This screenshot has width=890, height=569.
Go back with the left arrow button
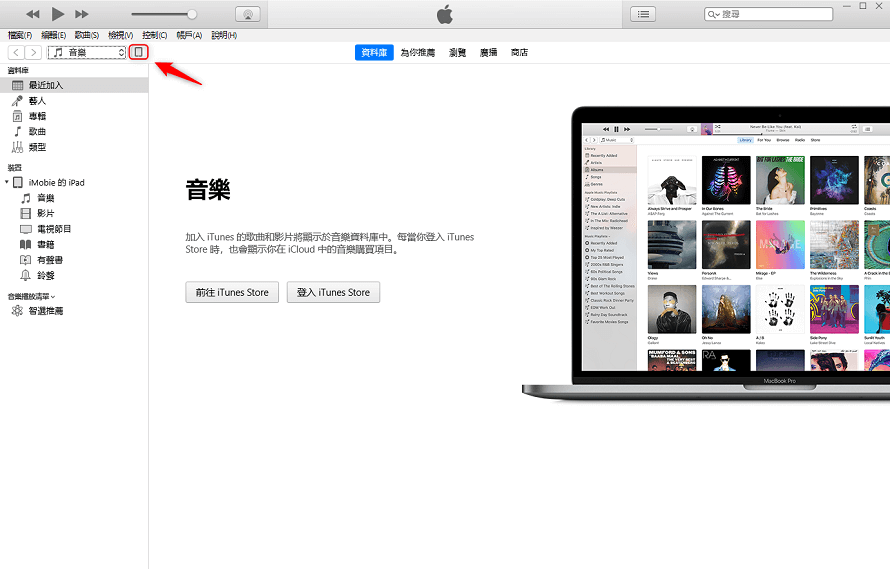click(x=16, y=52)
